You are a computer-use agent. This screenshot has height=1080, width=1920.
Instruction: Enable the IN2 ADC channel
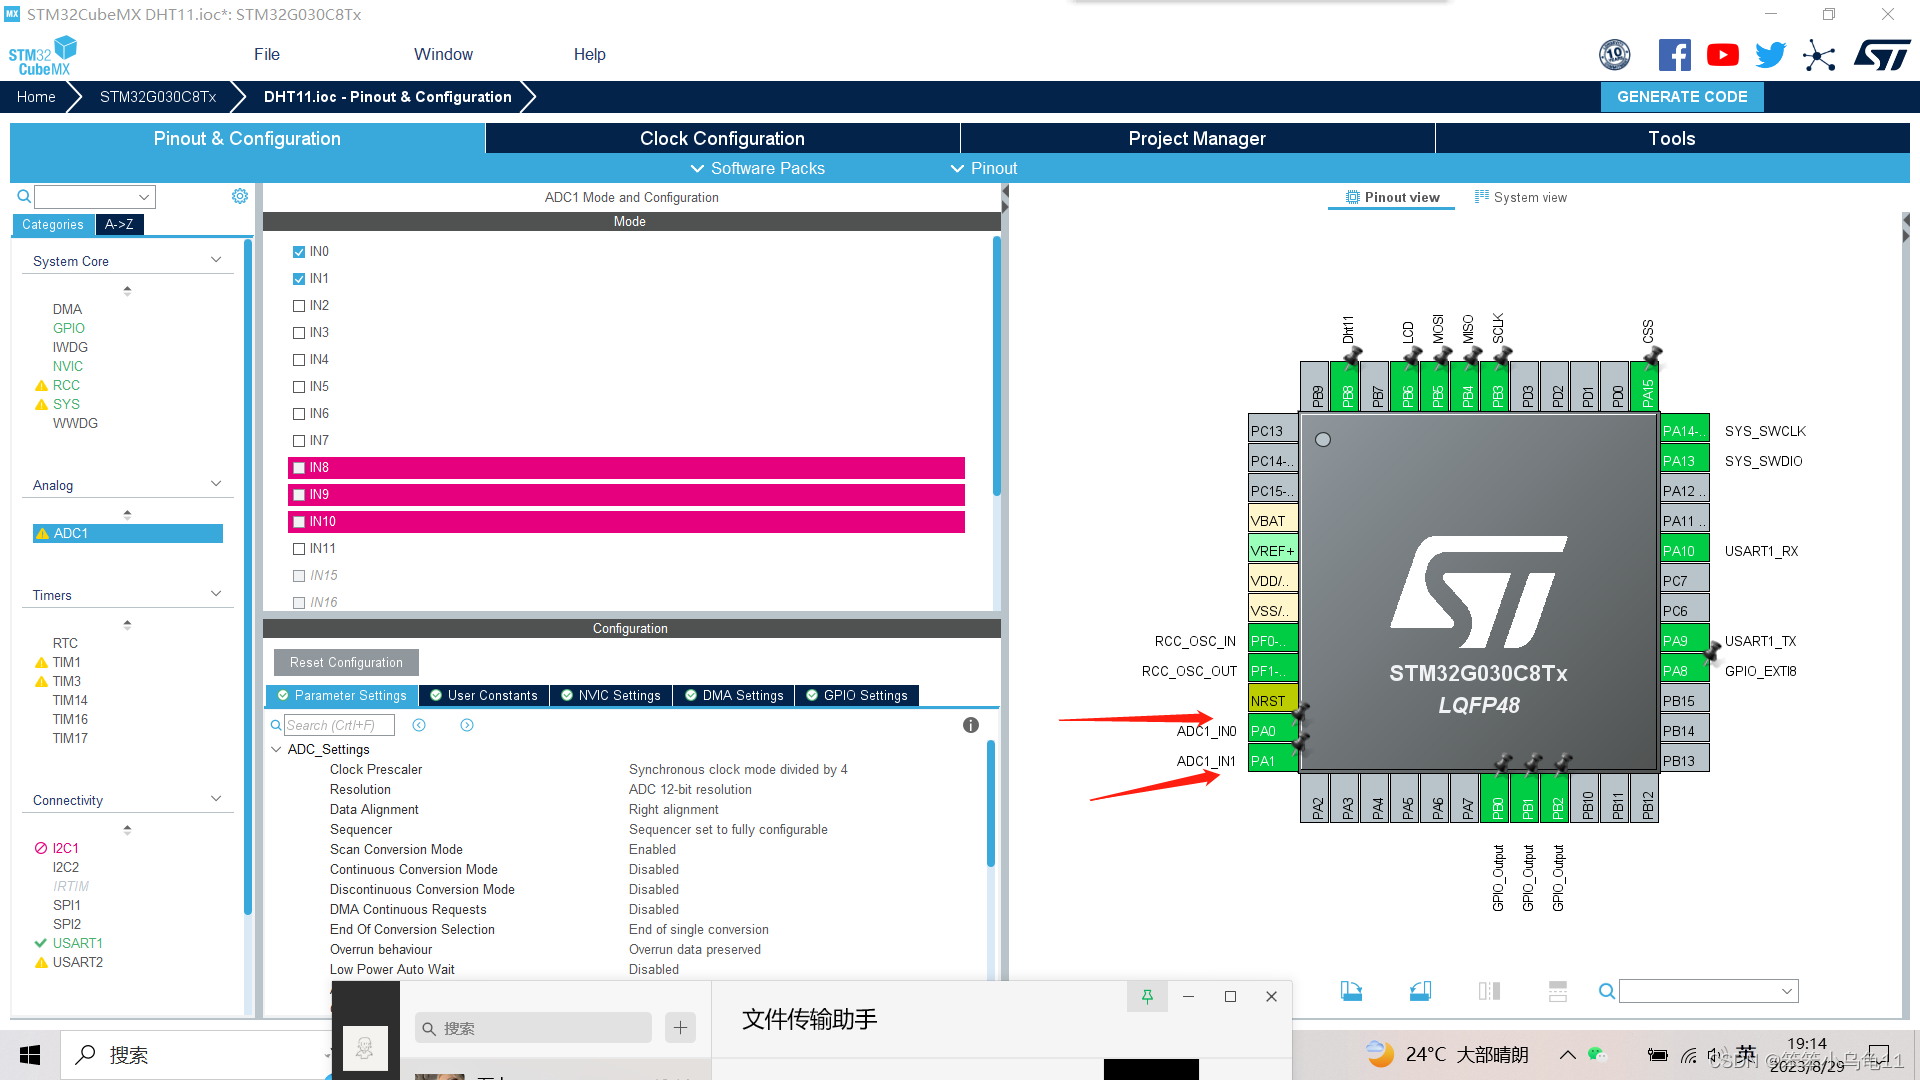(298, 305)
